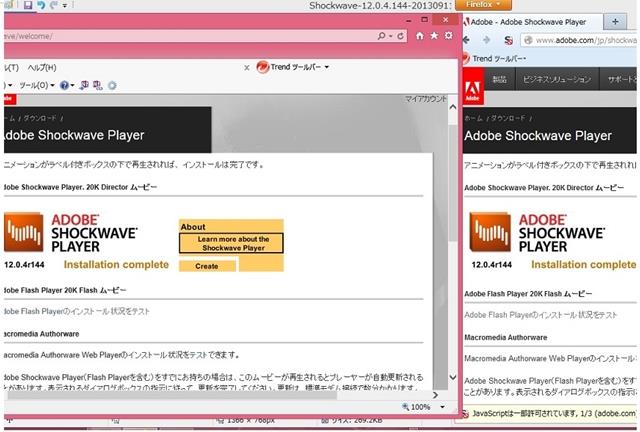Go to the IE Home page icon
The image size is (640, 432).
tap(420, 36)
